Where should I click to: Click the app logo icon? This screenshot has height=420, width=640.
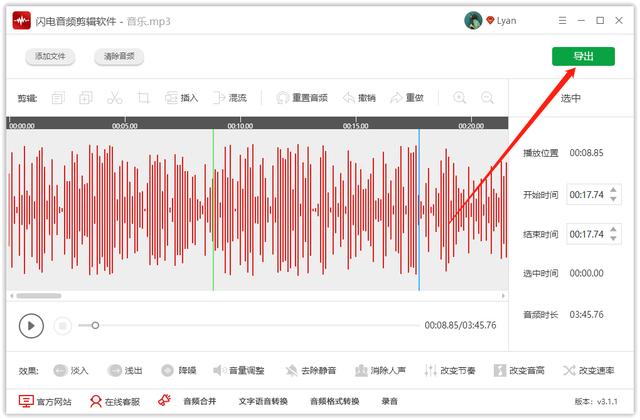pyautogui.click(x=21, y=20)
